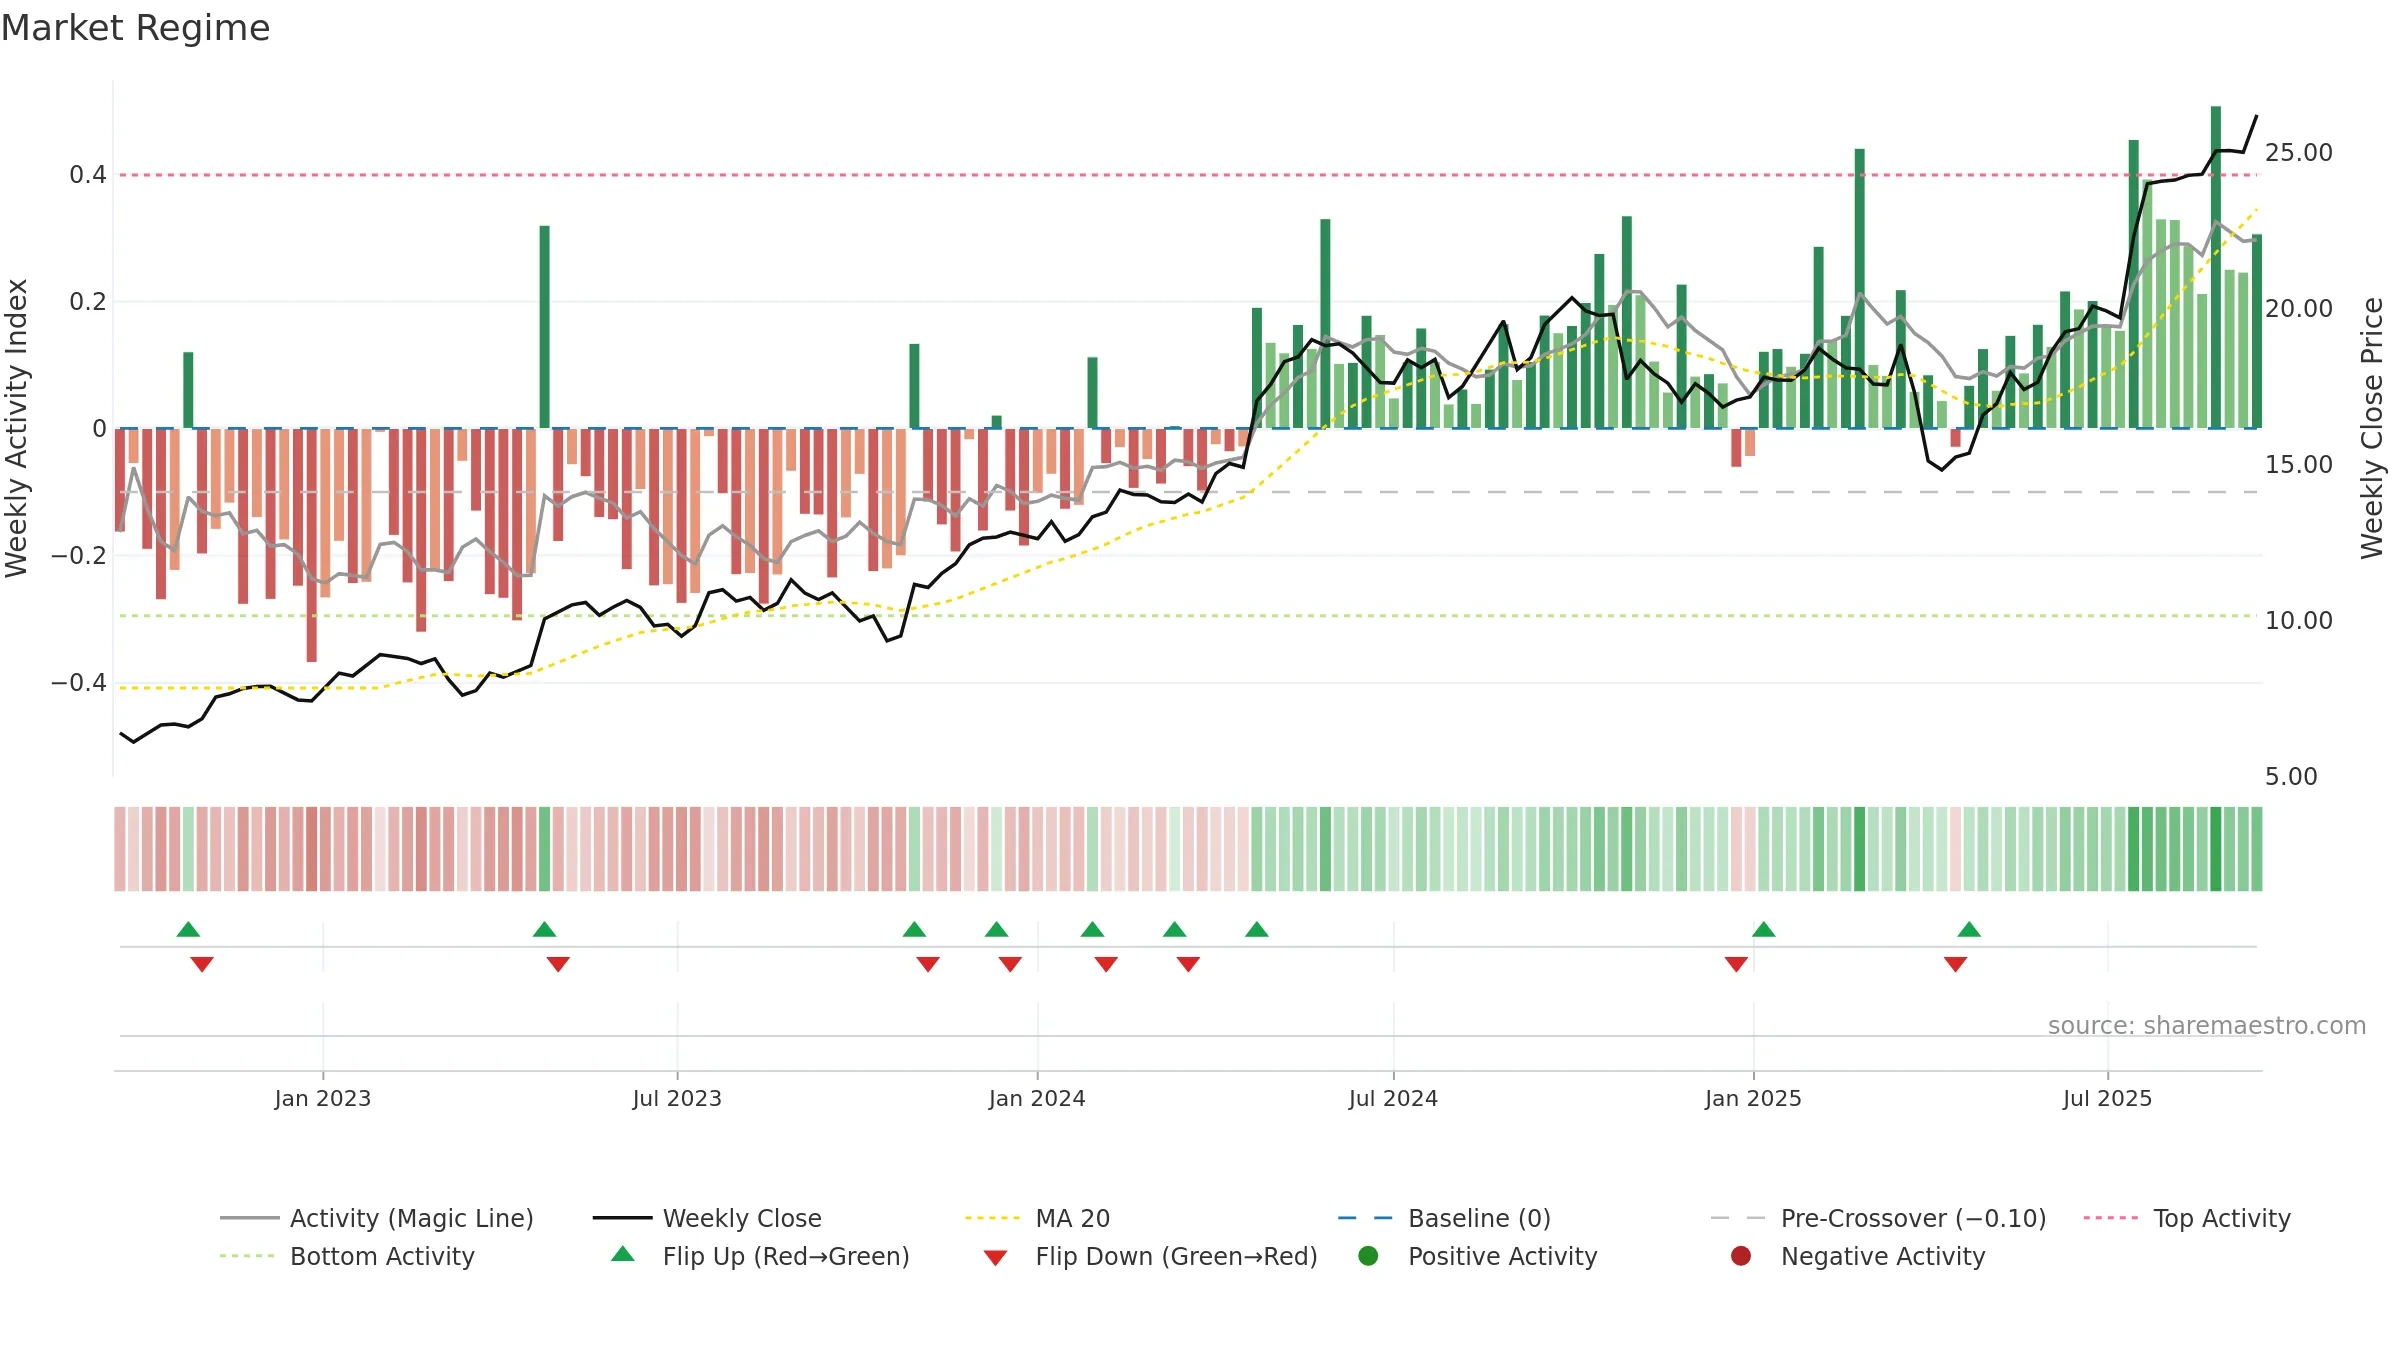Toggle Bottom Activity legend entry

point(347,1256)
